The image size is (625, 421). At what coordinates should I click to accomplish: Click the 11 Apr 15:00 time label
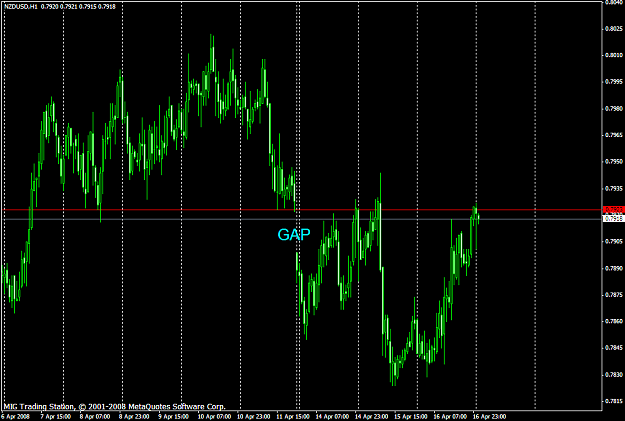pos(293,417)
